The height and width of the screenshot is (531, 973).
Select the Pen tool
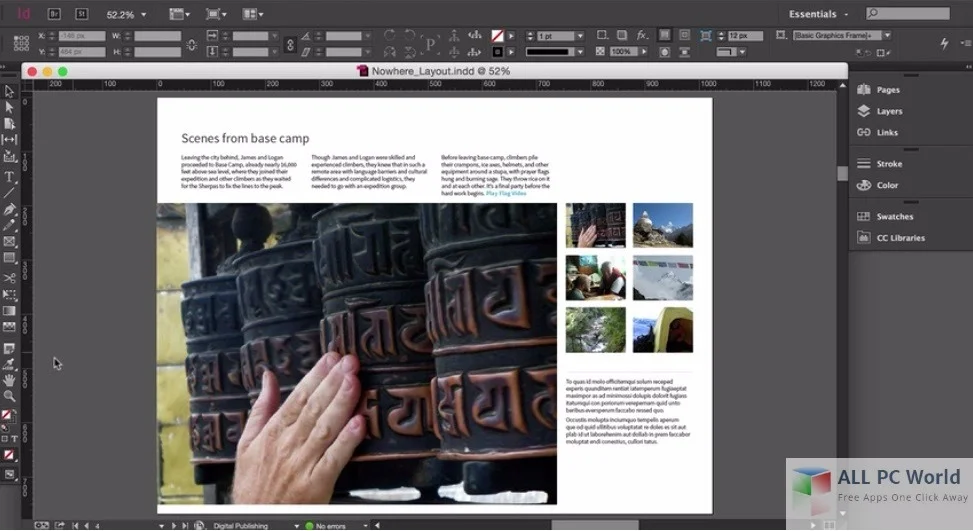9,210
